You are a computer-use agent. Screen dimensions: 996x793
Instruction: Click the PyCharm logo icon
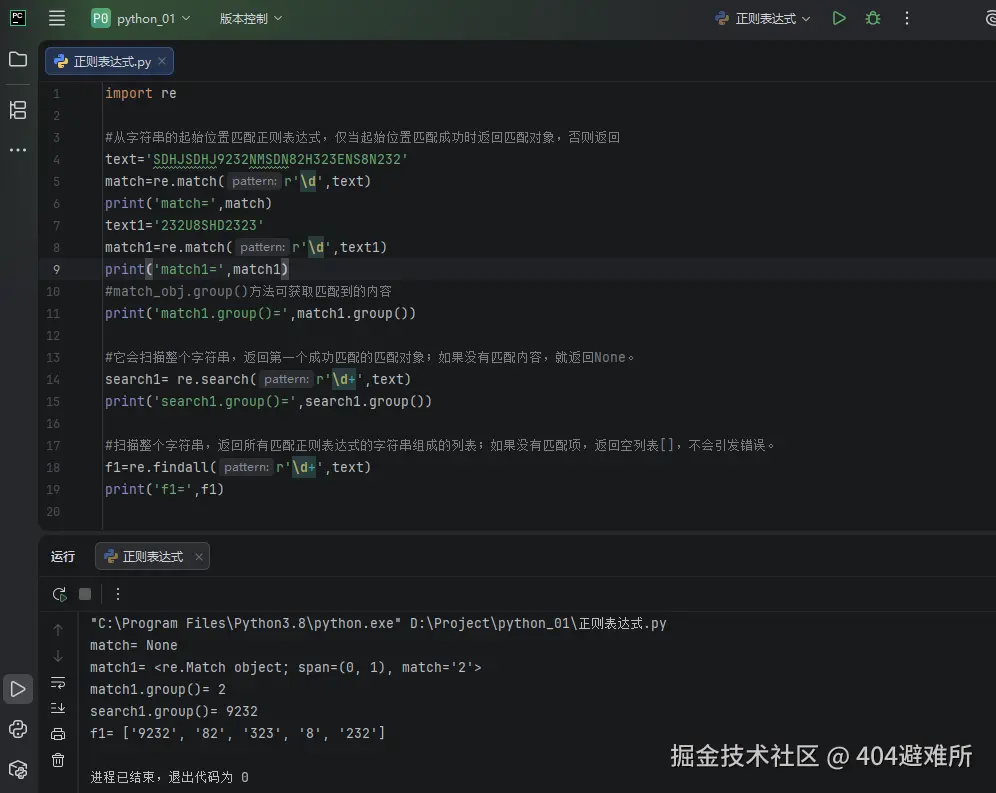tap(18, 18)
